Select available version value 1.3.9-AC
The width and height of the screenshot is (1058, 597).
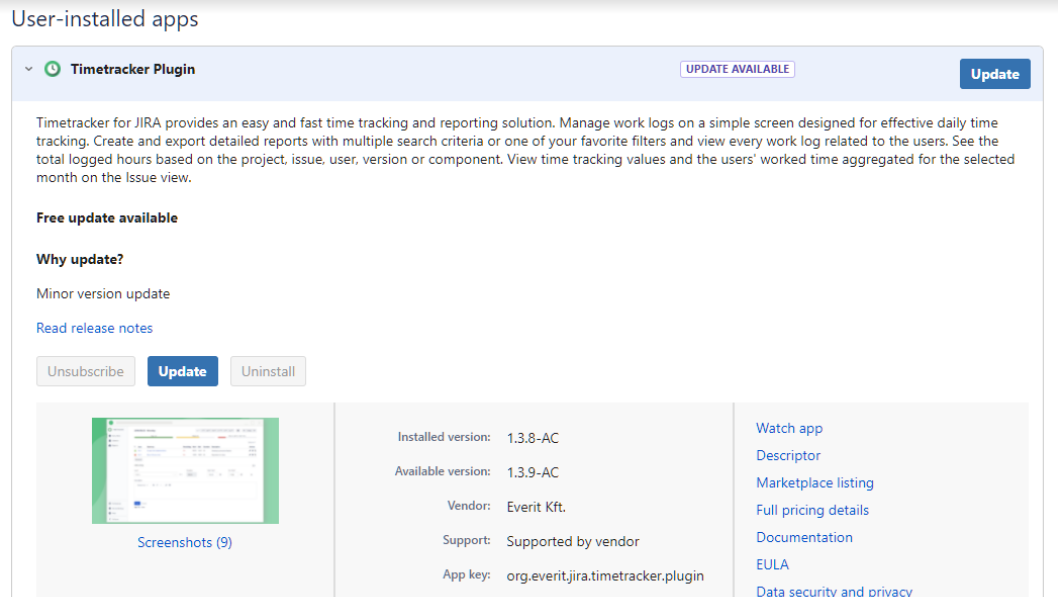tap(533, 472)
